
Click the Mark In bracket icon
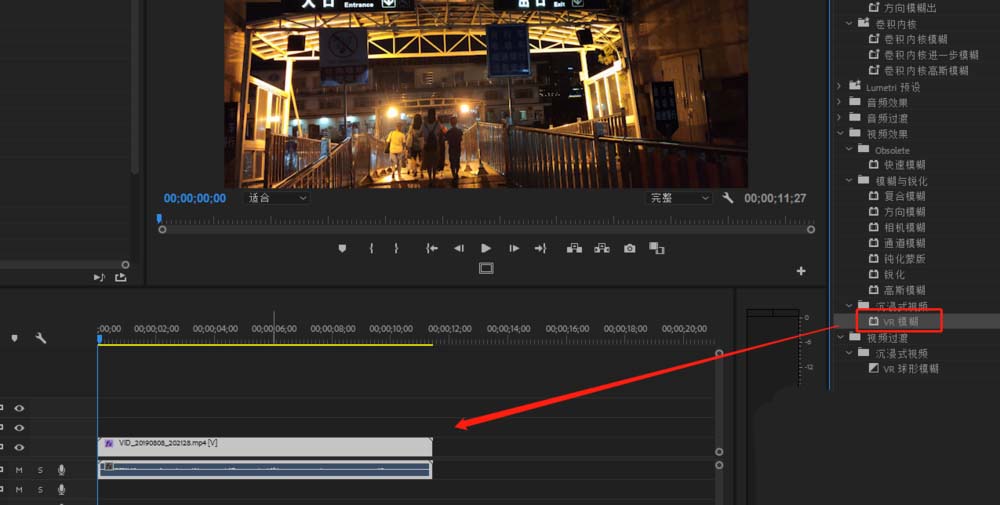[x=371, y=248]
